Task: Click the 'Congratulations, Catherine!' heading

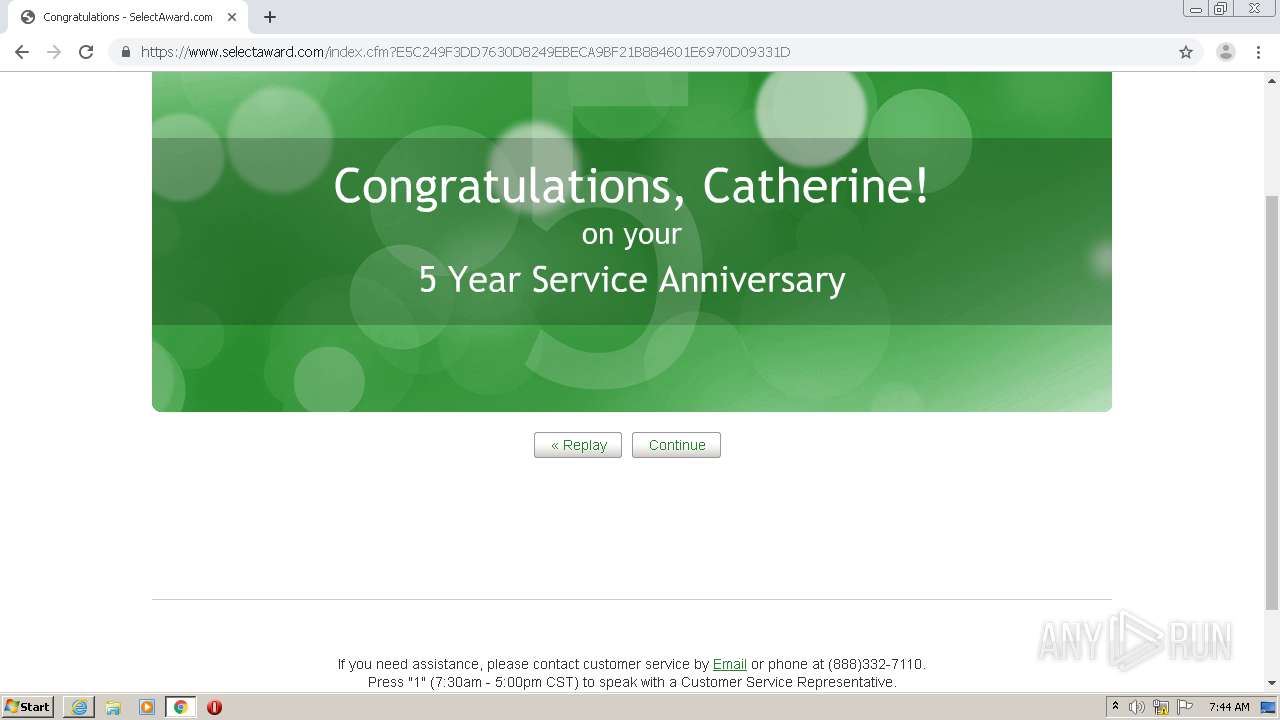Action: 631,187
